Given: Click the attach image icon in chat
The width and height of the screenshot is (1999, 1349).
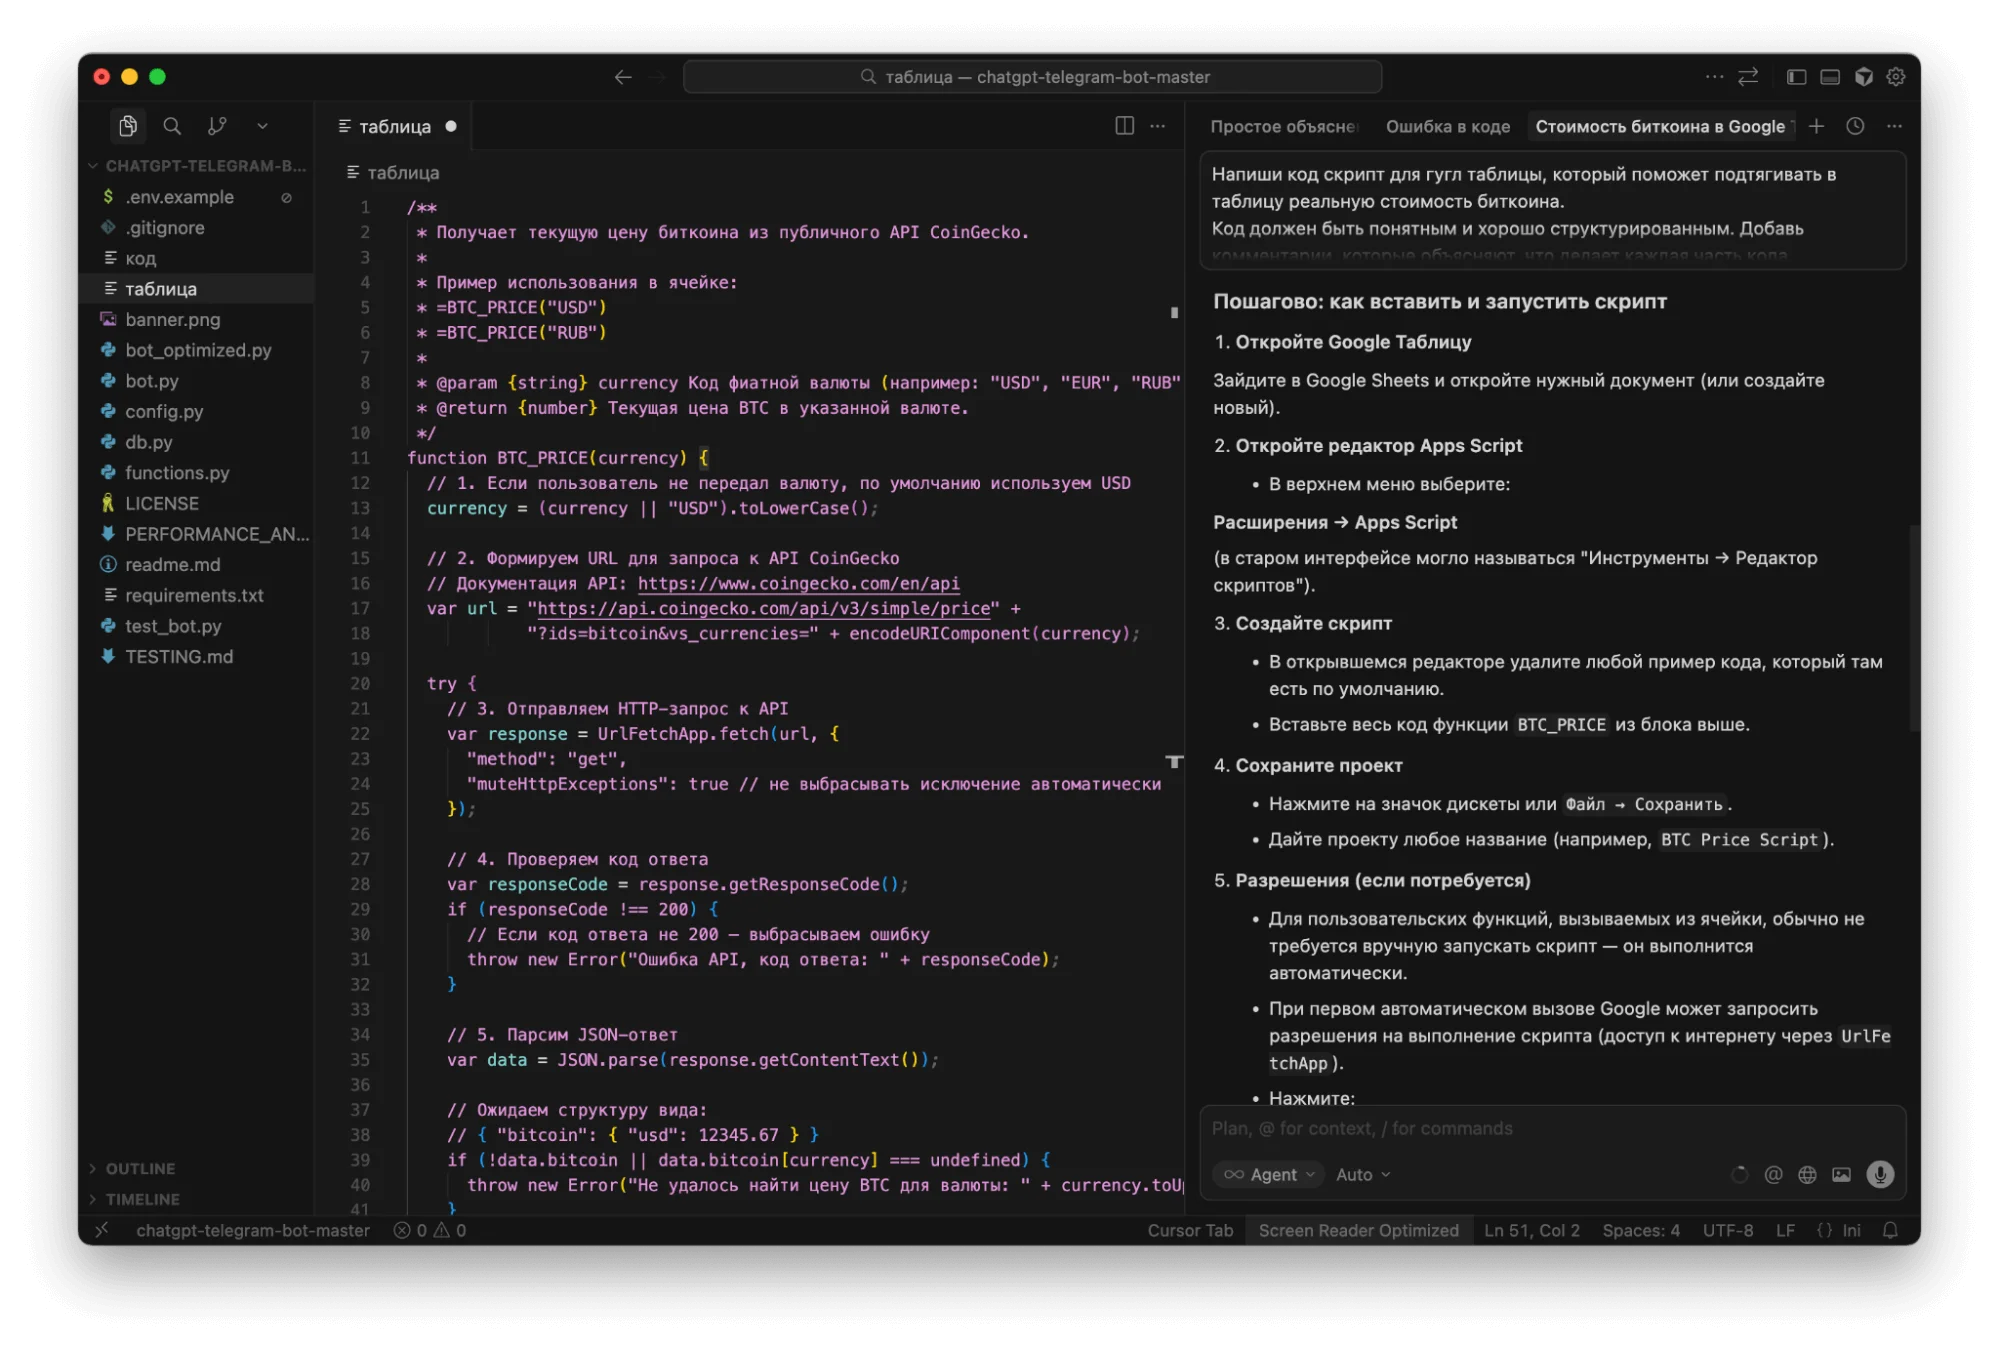Looking at the screenshot, I should [x=1841, y=1174].
